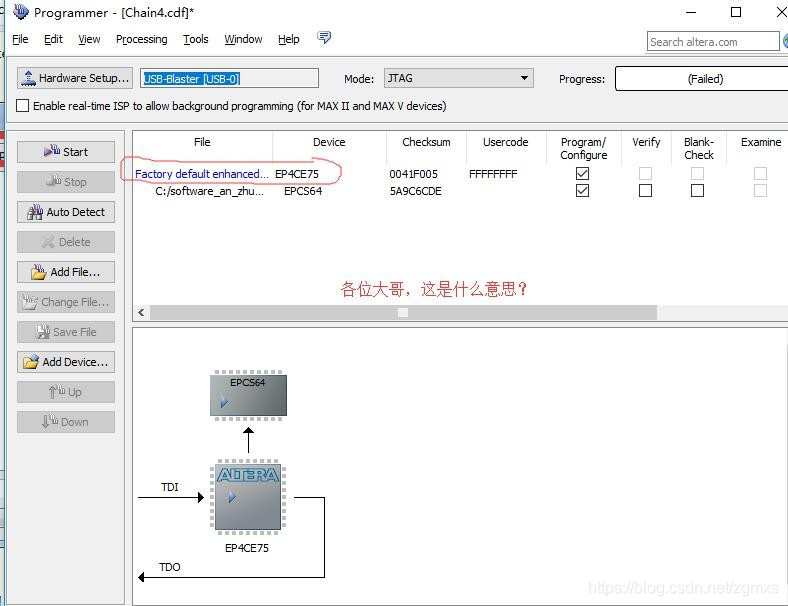788x606 pixels.
Task: Click the Programmer application title icon
Action: coord(21,12)
